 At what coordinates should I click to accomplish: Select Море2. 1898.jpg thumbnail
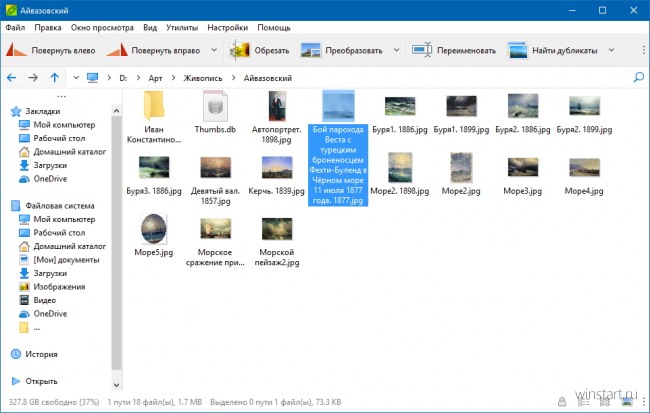(400, 168)
